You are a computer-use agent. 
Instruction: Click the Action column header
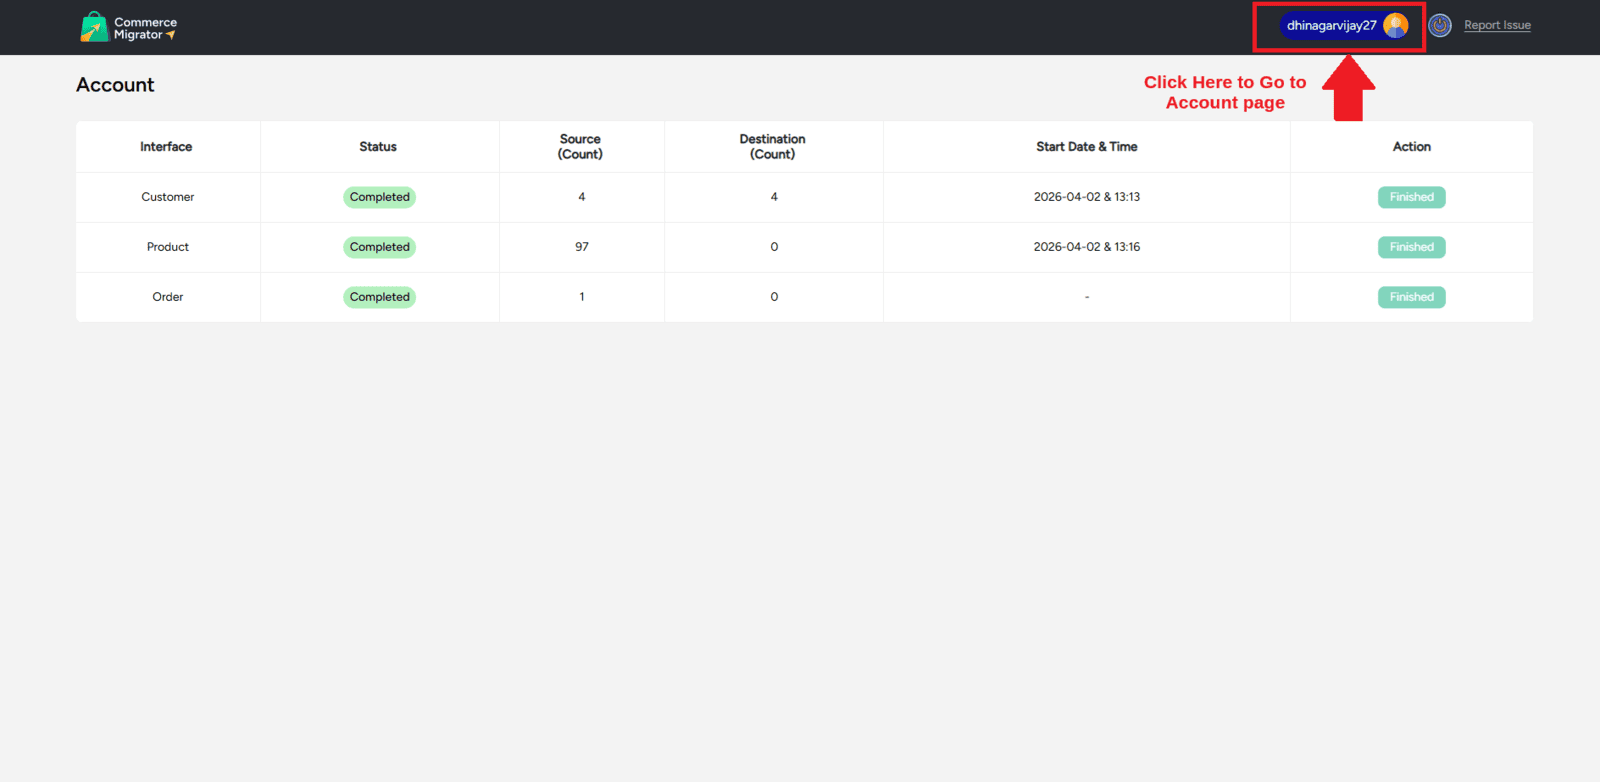[1411, 147]
